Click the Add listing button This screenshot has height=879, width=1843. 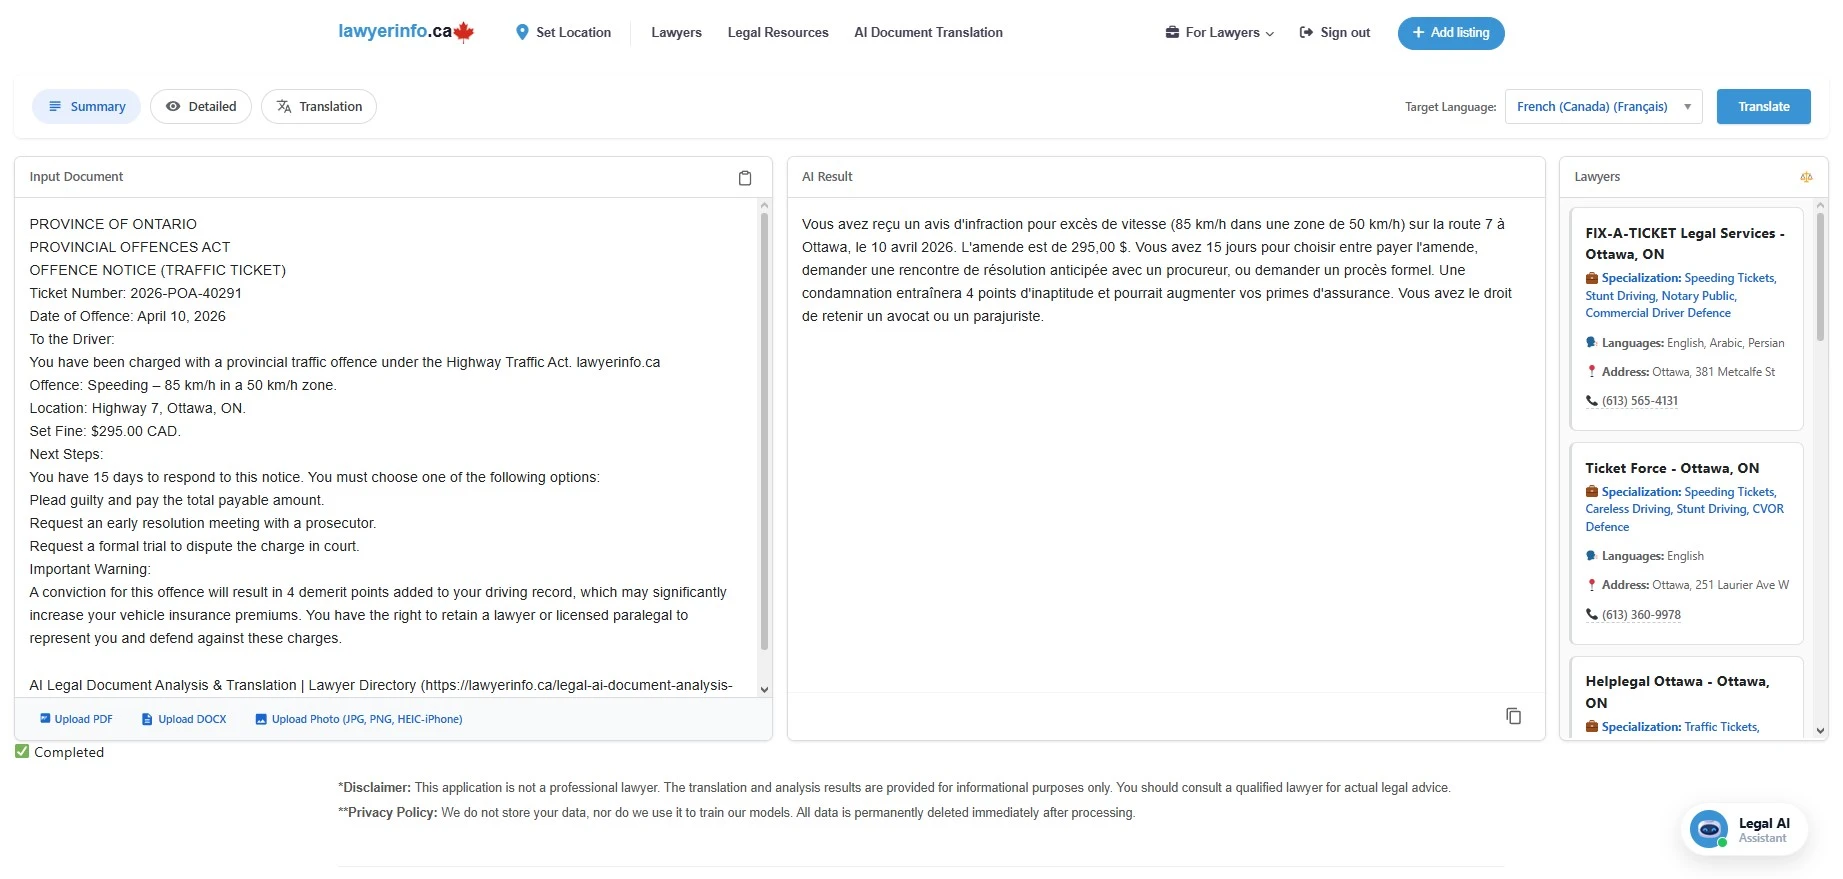click(x=1450, y=33)
